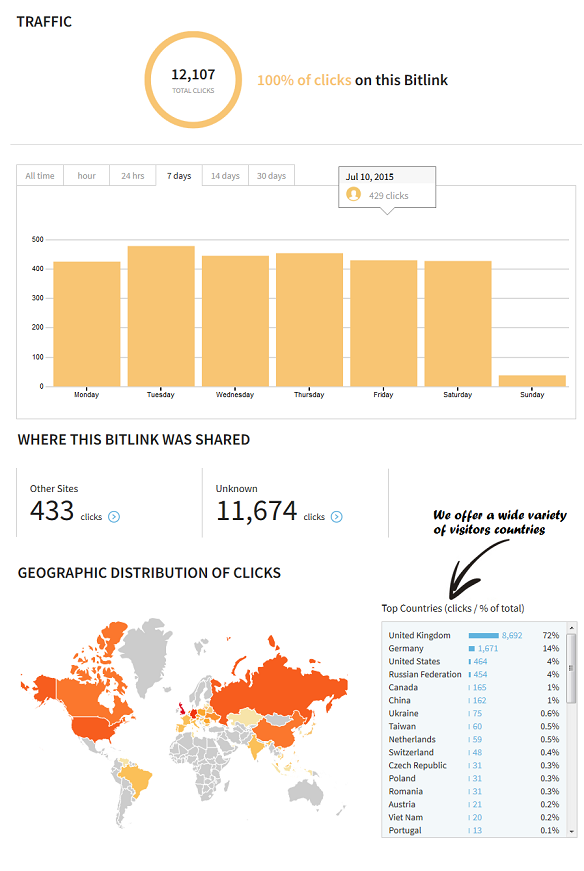
Task: Click '454' Russian Federation clicks value
Action: (x=480, y=674)
